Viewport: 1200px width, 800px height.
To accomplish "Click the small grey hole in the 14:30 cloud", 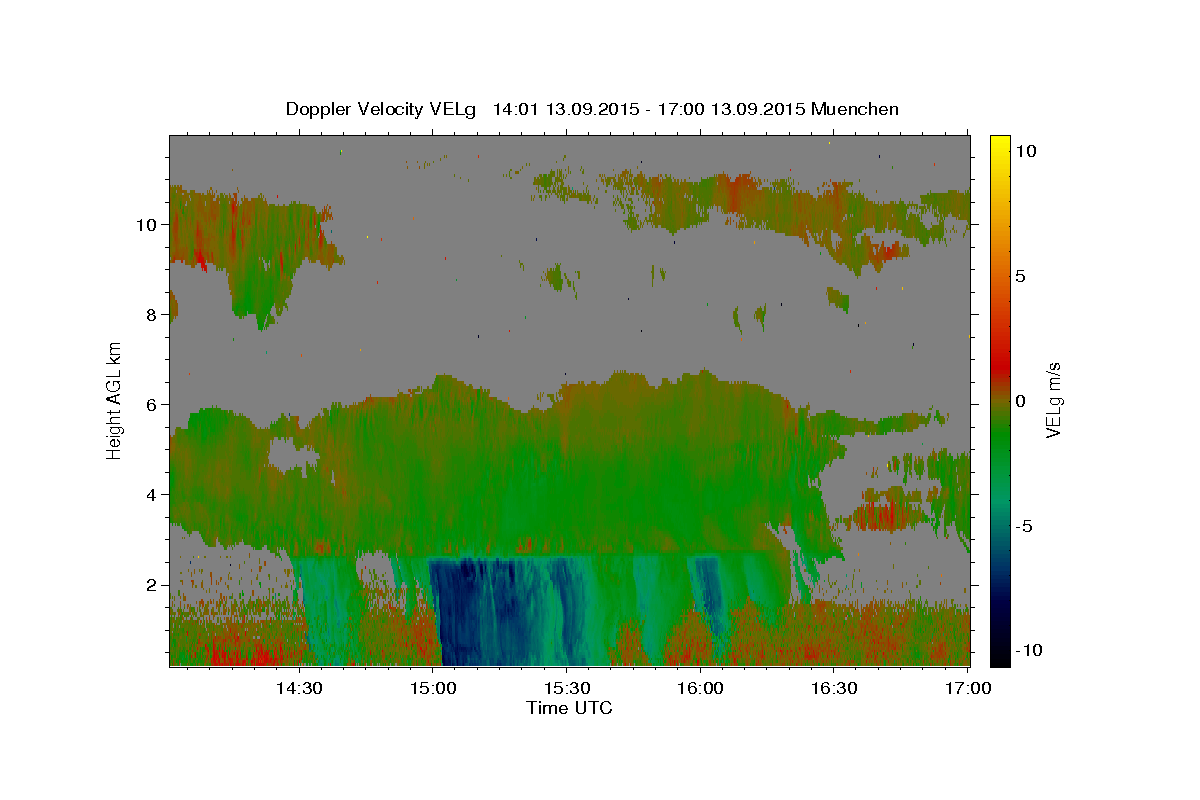I will point(292,458).
